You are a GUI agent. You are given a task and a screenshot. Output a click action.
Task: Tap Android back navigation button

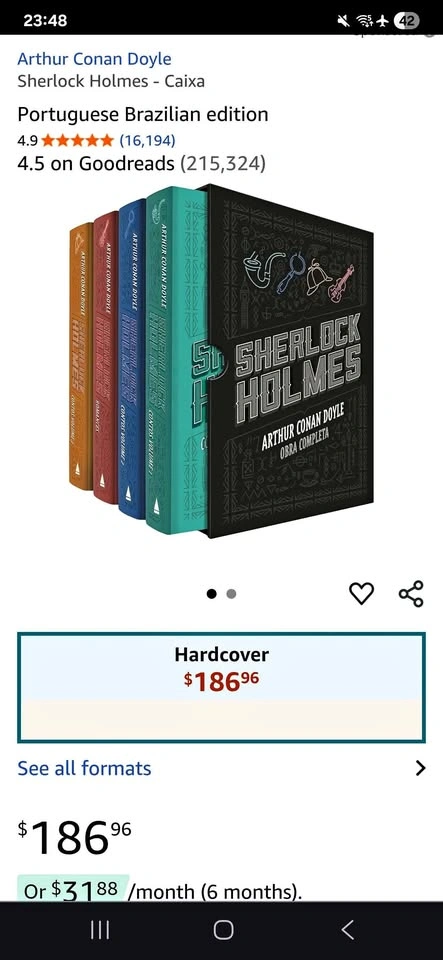point(347,930)
